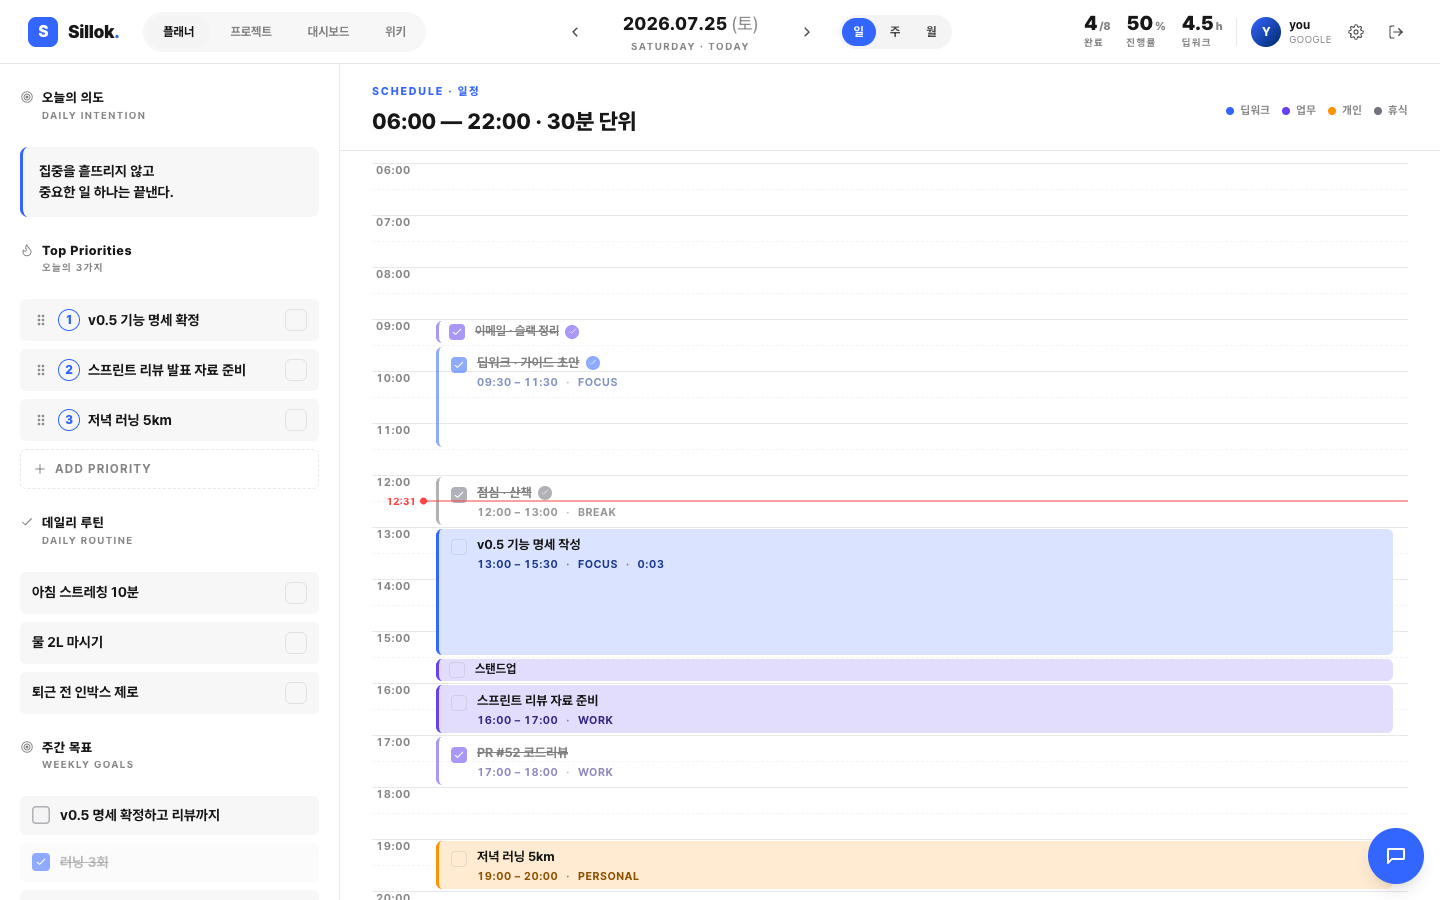Screen dimensions: 1440x900
Task: Click priority number 3 badge
Action: [x=69, y=420]
